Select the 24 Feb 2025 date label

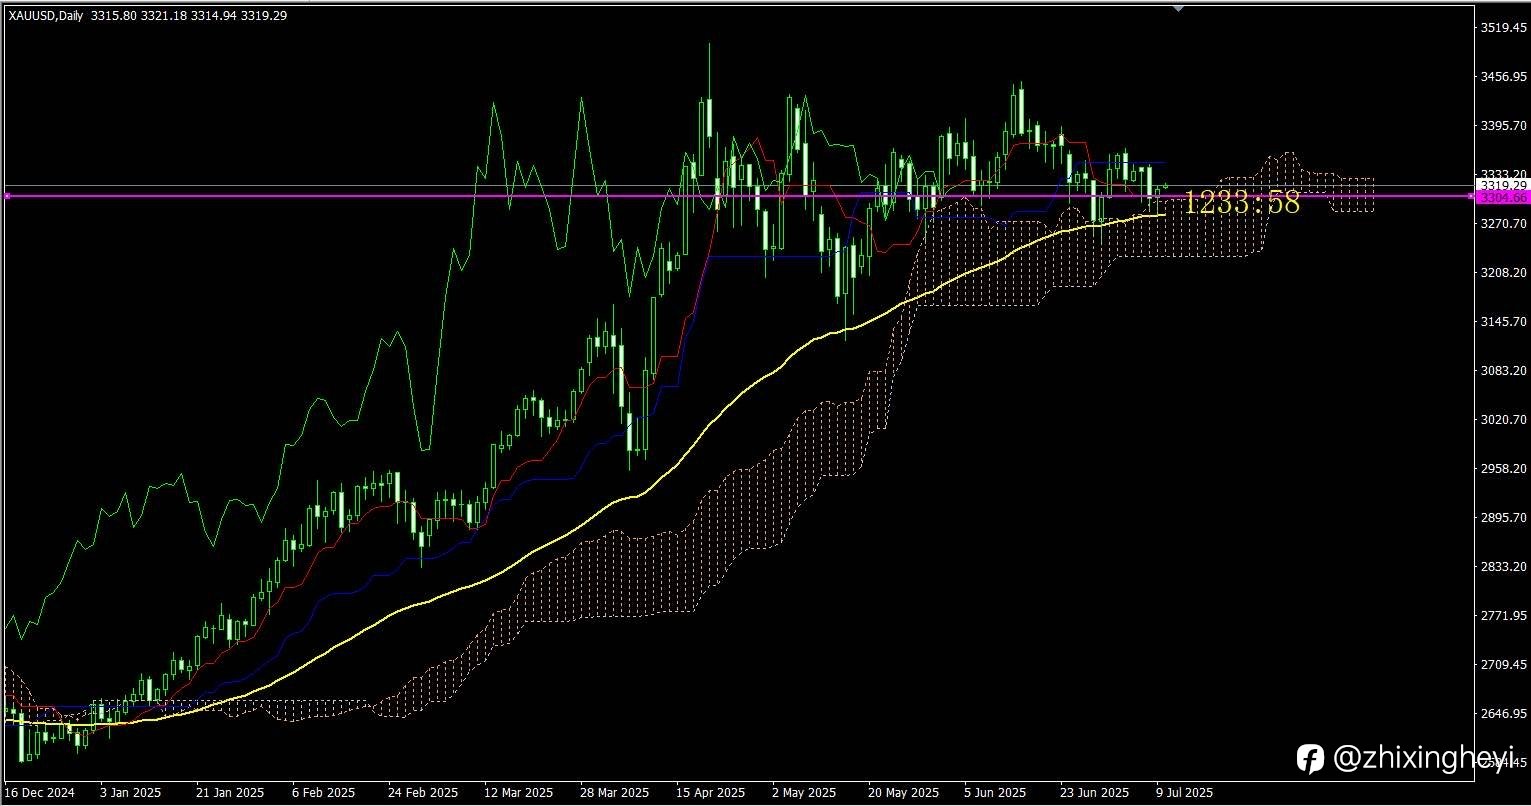pos(423,793)
